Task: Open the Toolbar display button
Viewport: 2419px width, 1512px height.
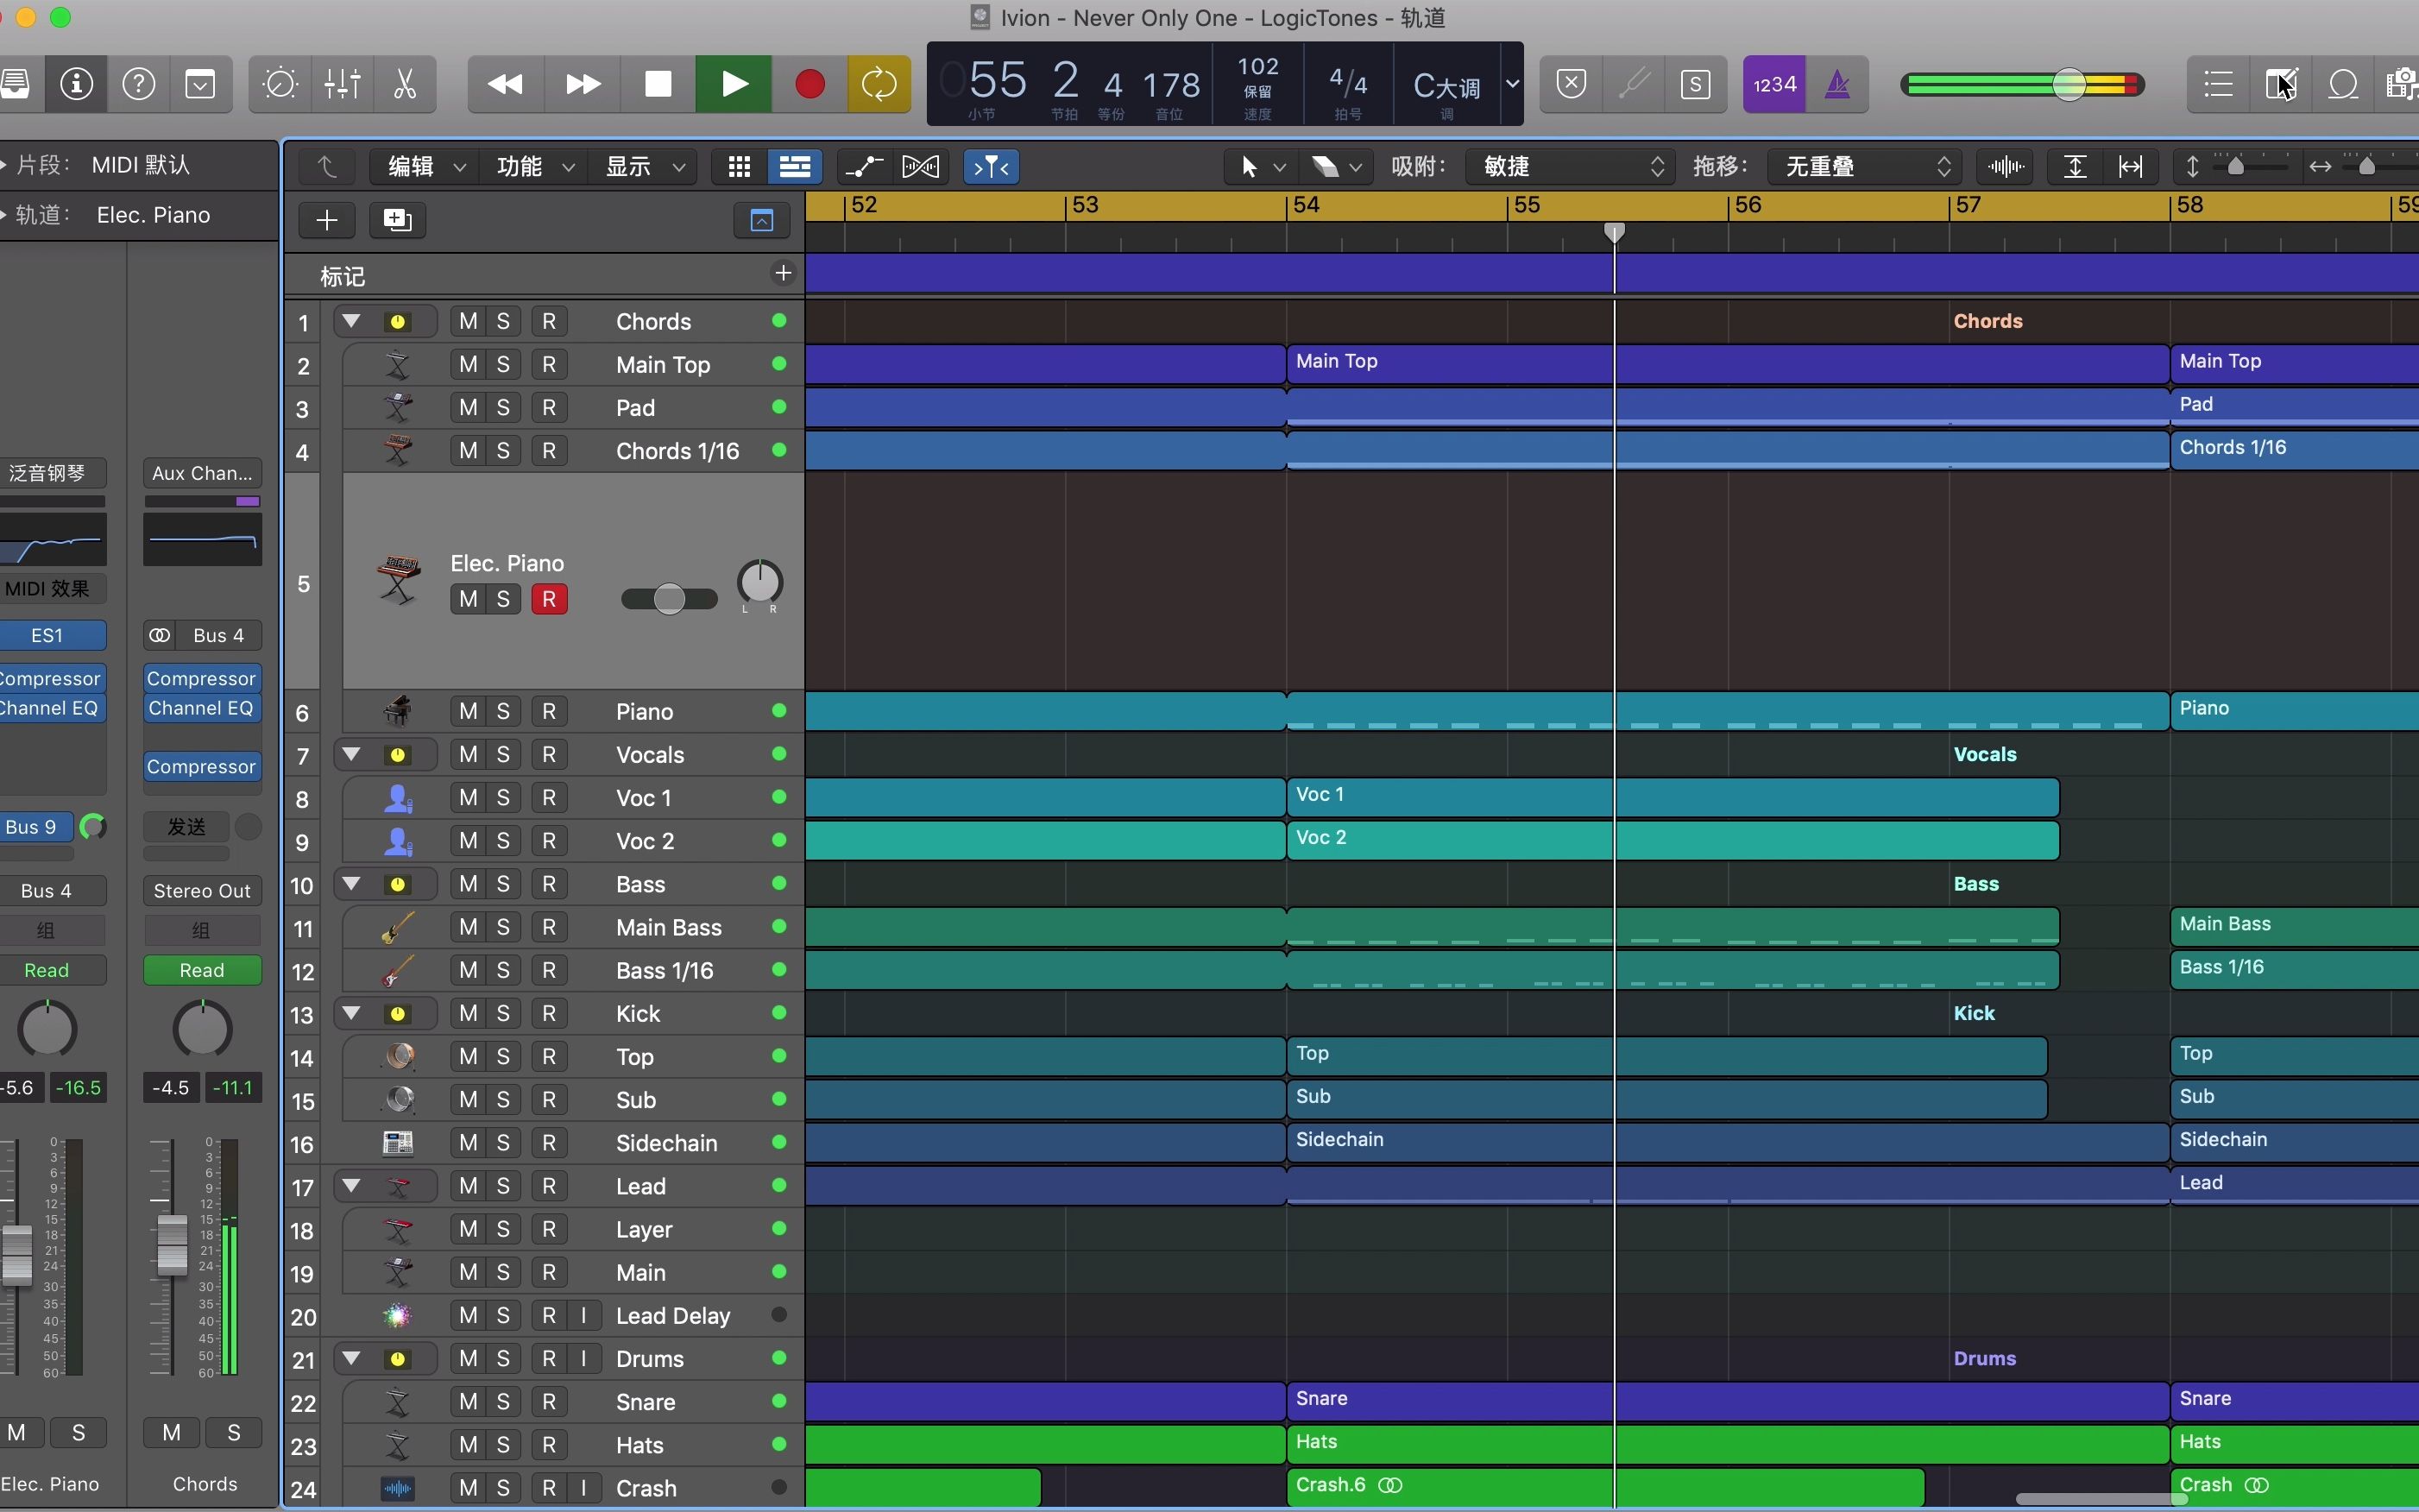Action: pos(201,84)
